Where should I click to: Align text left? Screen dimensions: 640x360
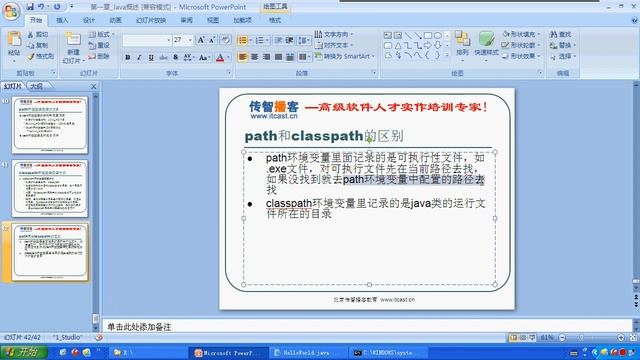[242, 57]
